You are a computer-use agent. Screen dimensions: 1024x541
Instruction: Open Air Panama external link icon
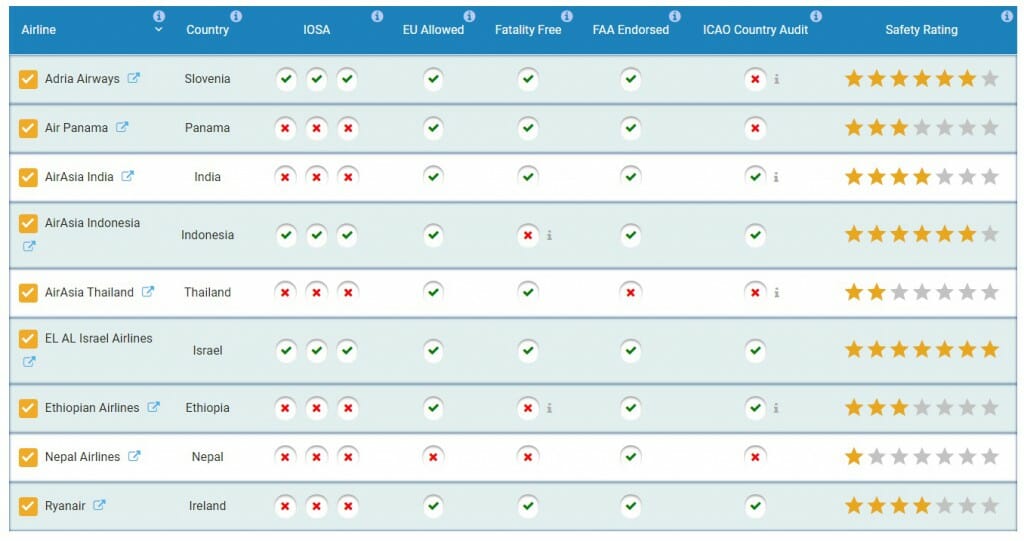click(x=122, y=127)
